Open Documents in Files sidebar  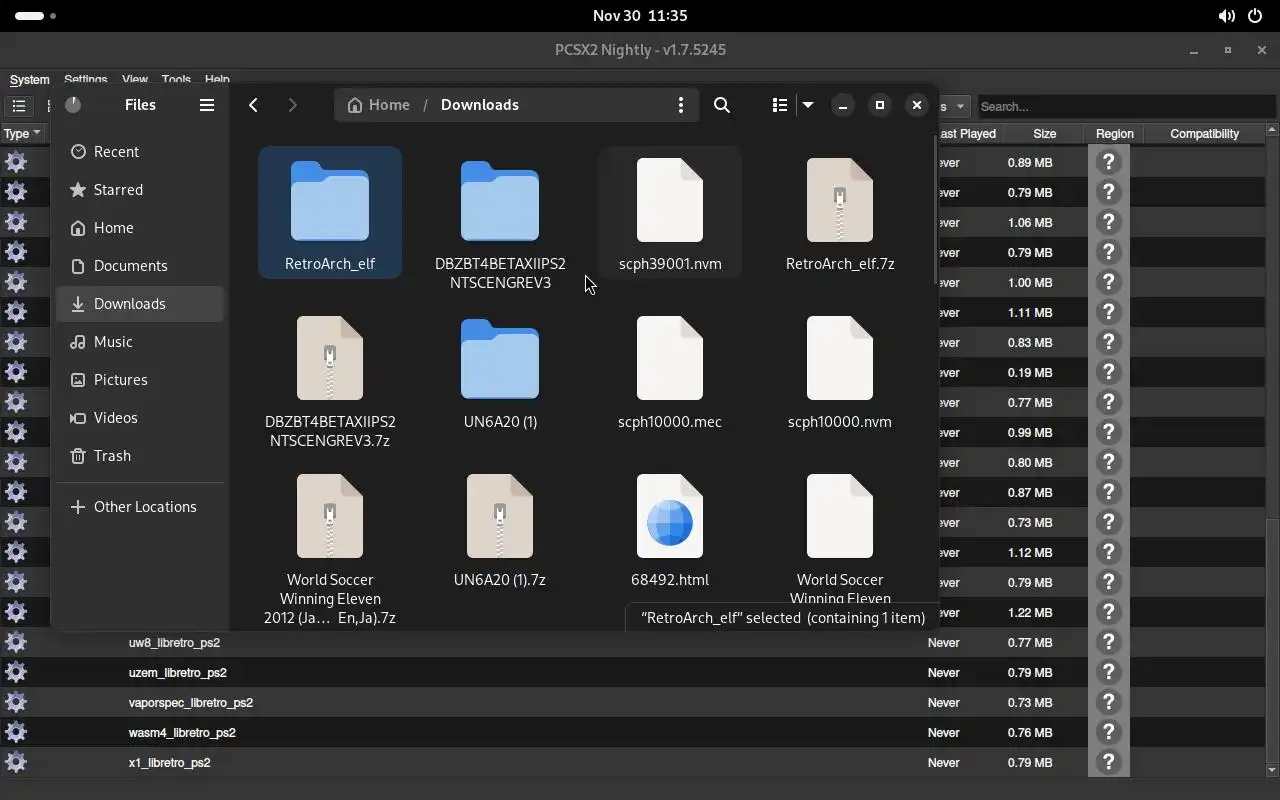click(x=140, y=266)
